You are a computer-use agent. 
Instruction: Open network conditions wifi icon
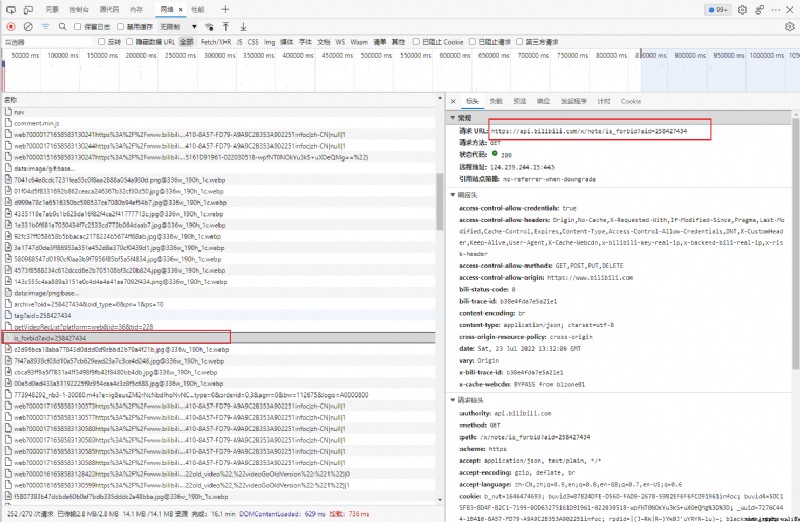pyautogui.click(x=209, y=27)
